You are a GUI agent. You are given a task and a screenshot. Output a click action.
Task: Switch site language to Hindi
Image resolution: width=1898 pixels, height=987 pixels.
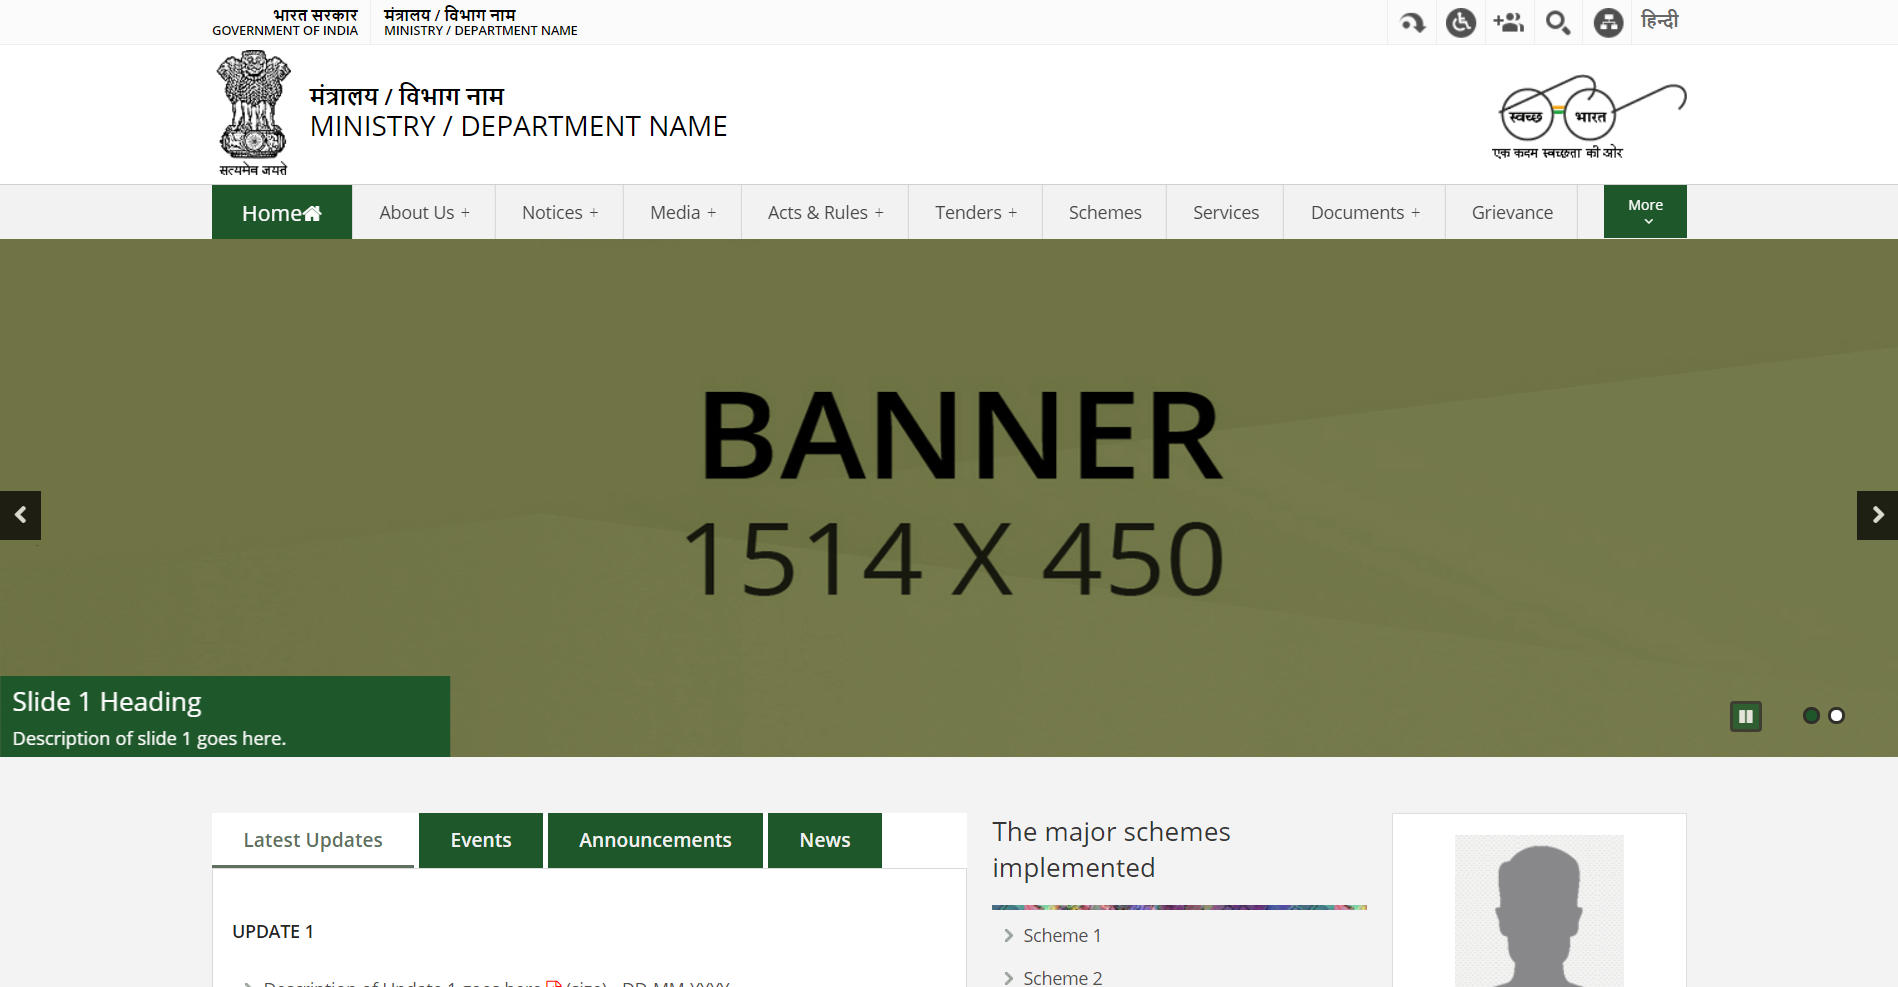[x=1659, y=21]
